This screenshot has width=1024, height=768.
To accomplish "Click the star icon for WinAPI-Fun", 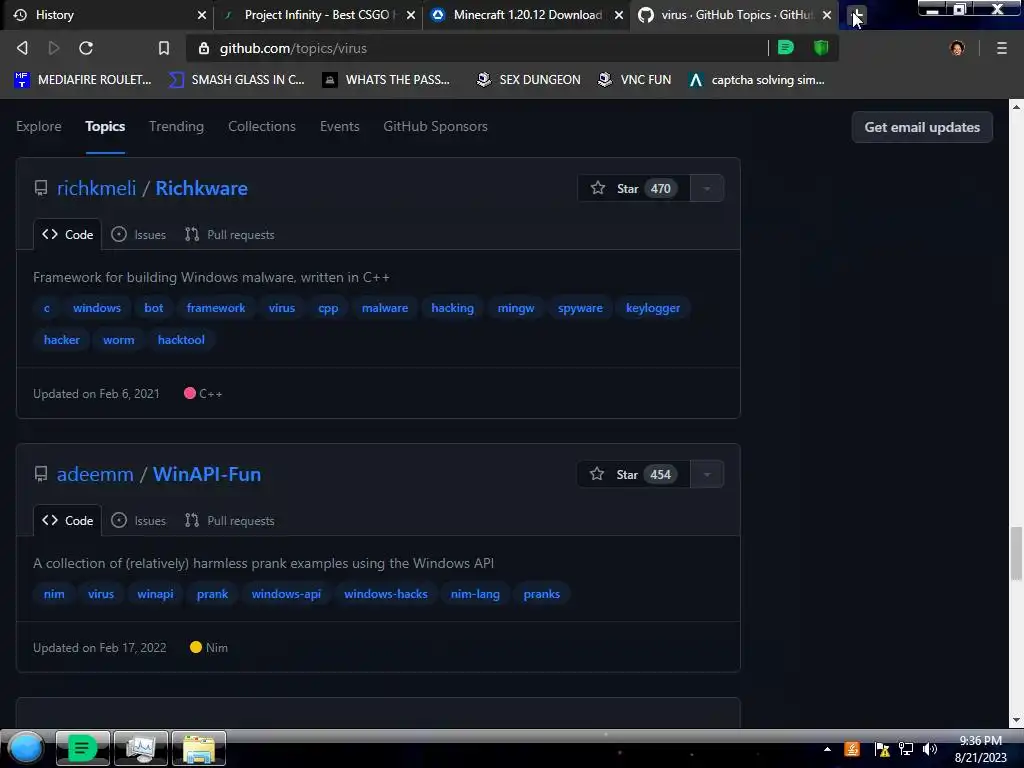I will click(x=597, y=474).
